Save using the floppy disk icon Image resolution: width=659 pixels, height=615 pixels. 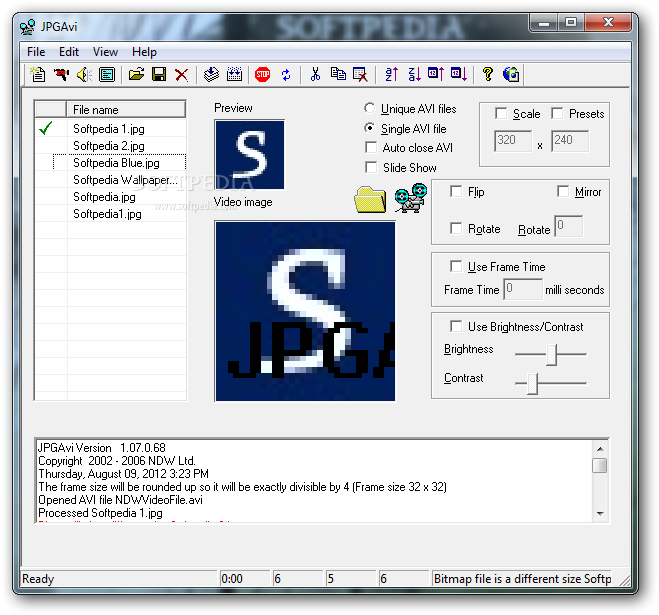159,75
